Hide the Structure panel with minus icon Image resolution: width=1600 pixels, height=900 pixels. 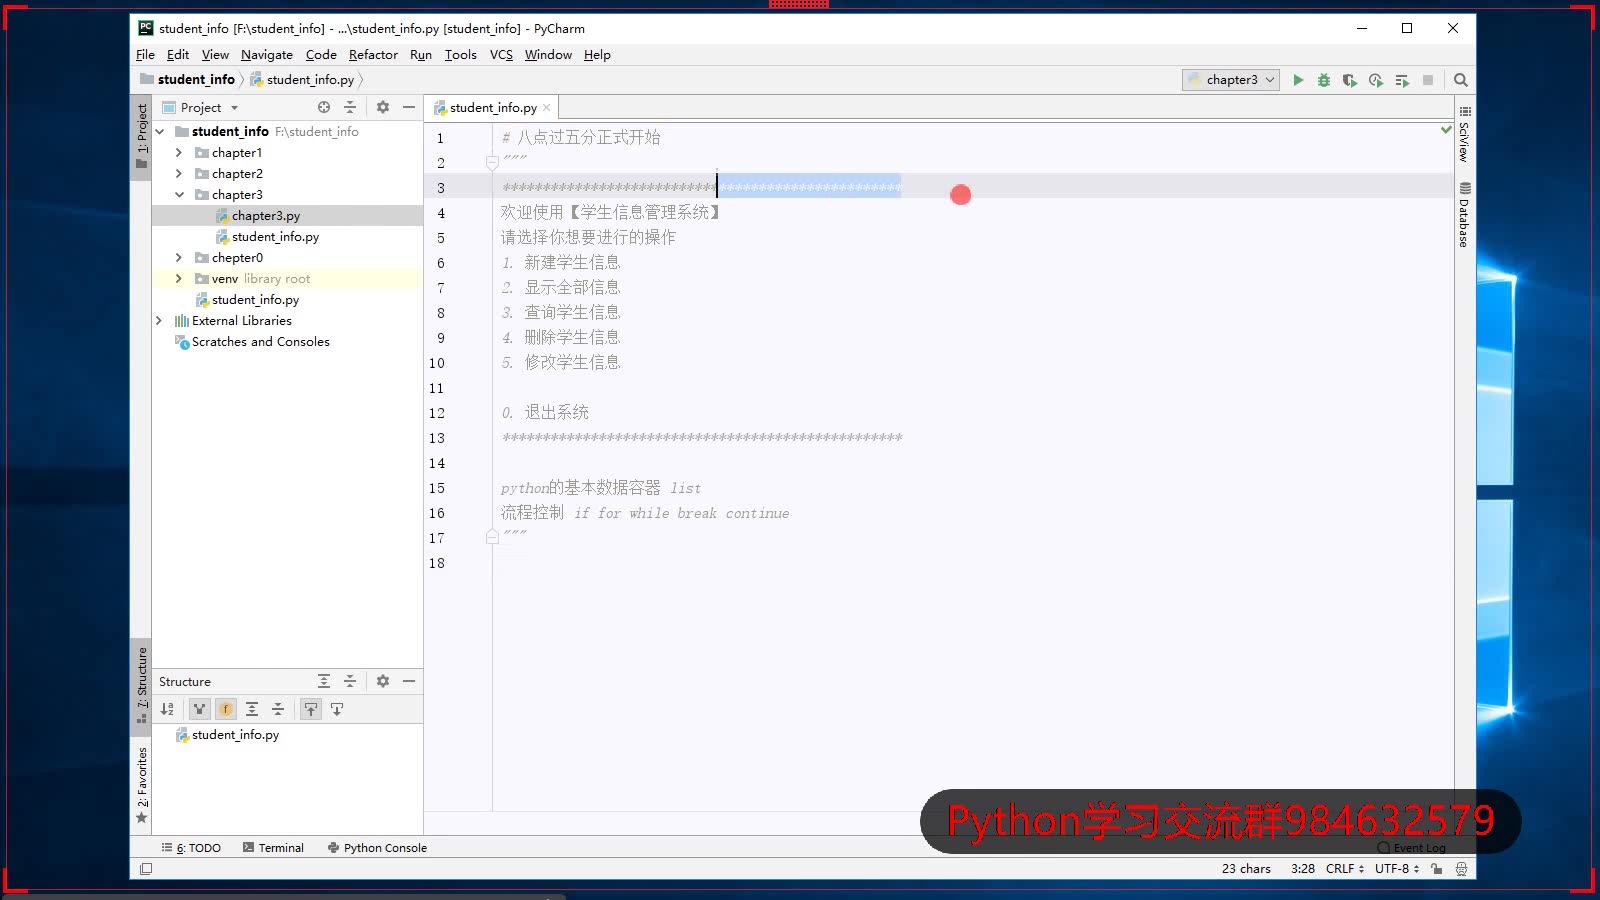click(x=409, y=681)
